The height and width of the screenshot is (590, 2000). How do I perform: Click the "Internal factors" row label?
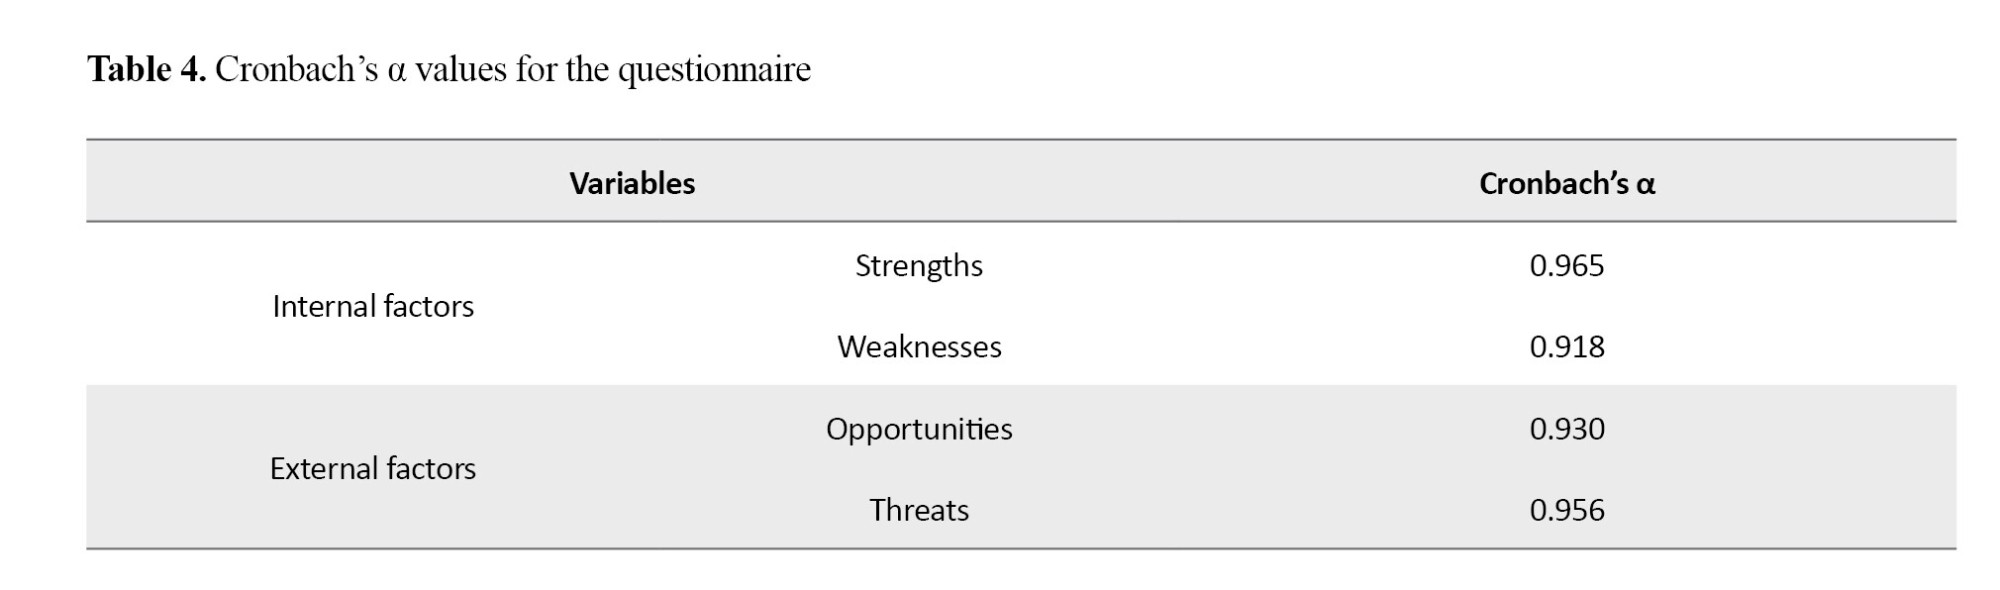373,306
